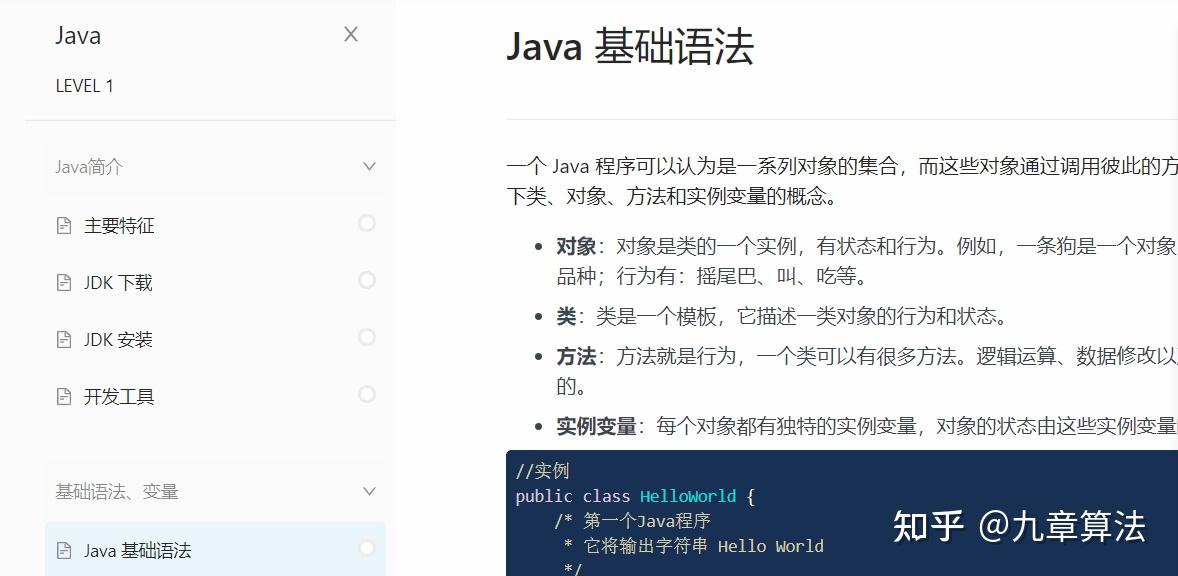Toggle the completion circle for 主要特征
The height and width of the screenshot is (576, 1178).
[367, 225]
